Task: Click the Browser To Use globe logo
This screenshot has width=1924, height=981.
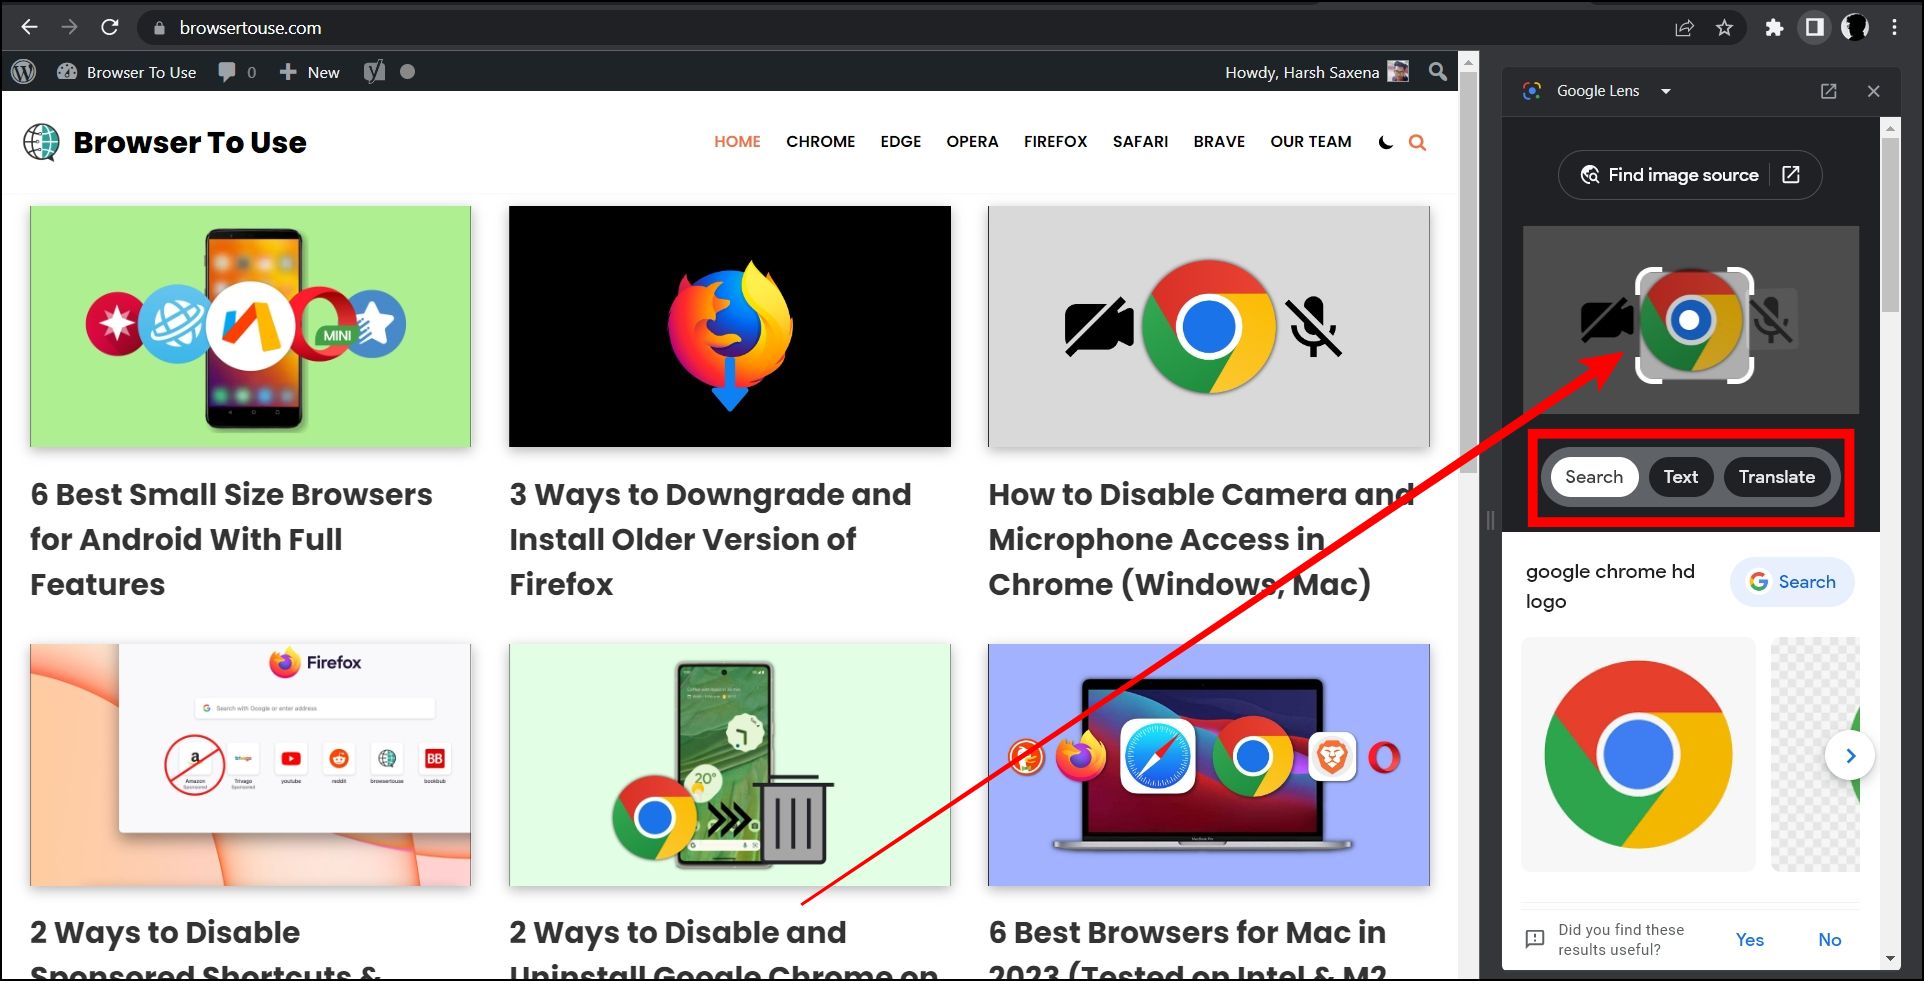Action: pos(42,142)
